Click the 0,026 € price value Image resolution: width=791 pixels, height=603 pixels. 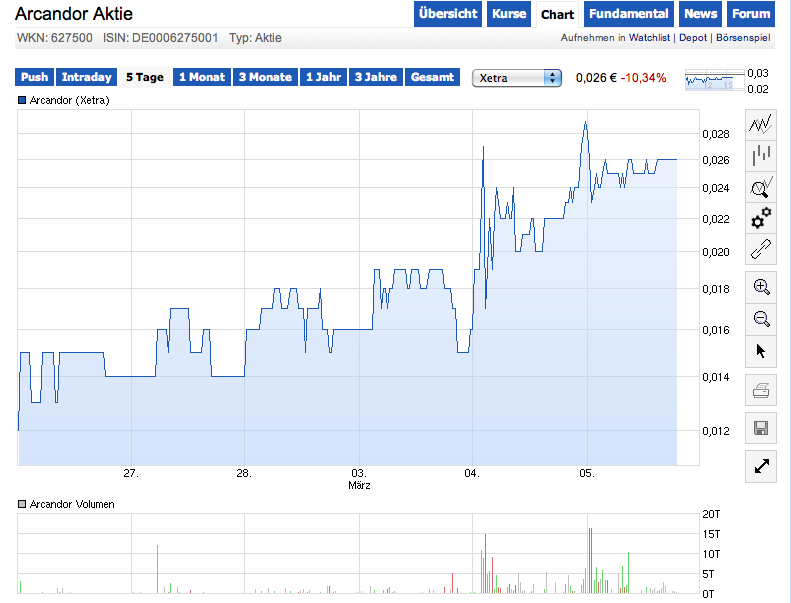click(596, 78)
